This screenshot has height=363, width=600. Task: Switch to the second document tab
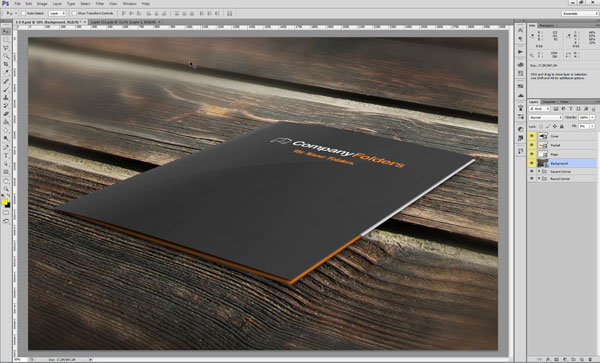[x=125, y=22]
